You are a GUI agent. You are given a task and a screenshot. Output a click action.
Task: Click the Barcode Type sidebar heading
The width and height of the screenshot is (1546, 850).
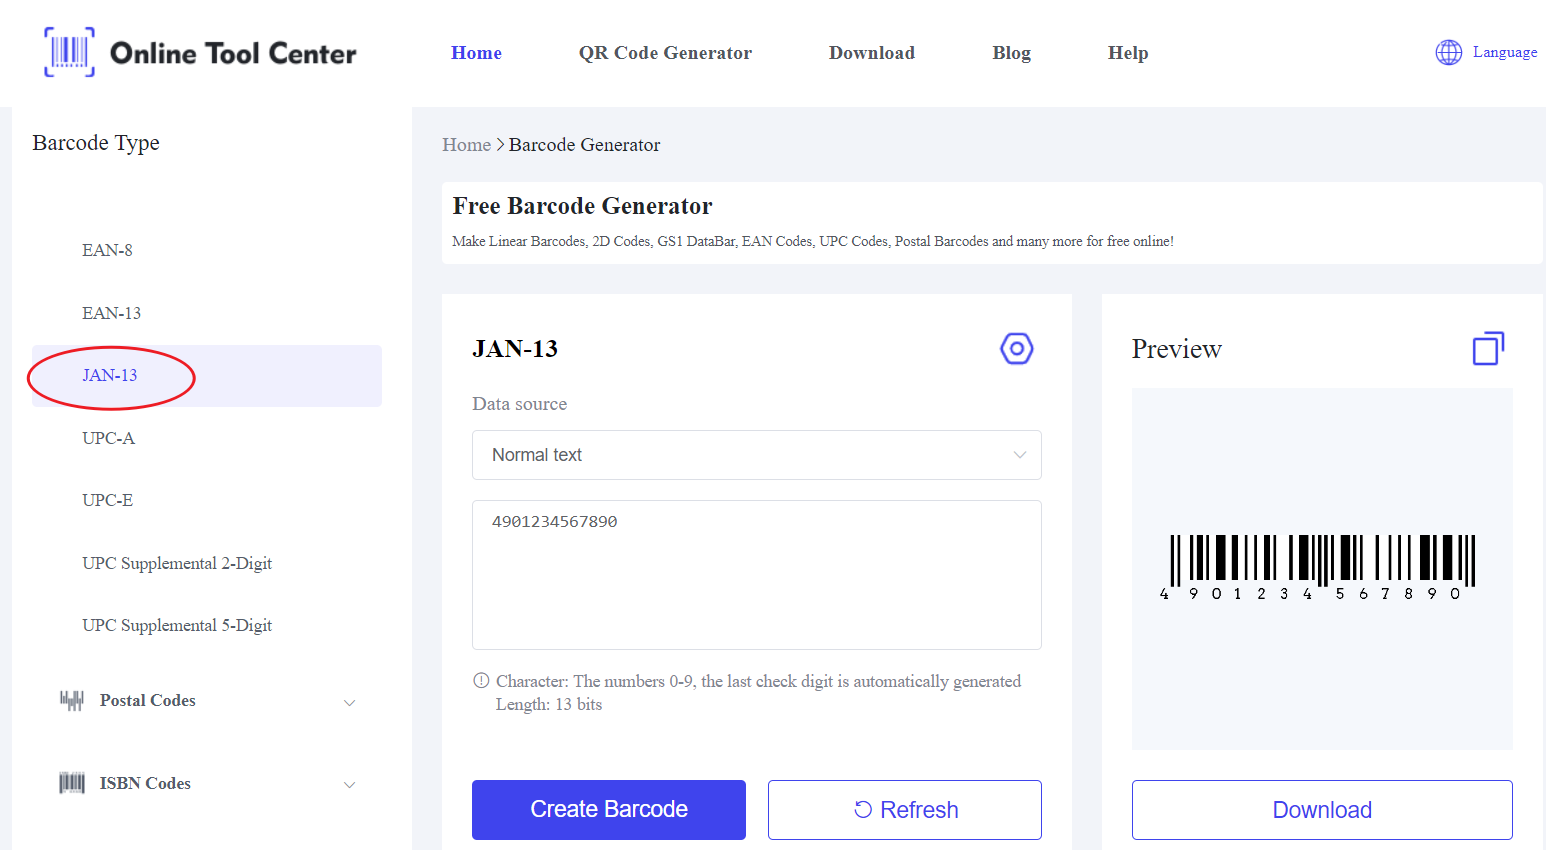(x=96, y=143)
